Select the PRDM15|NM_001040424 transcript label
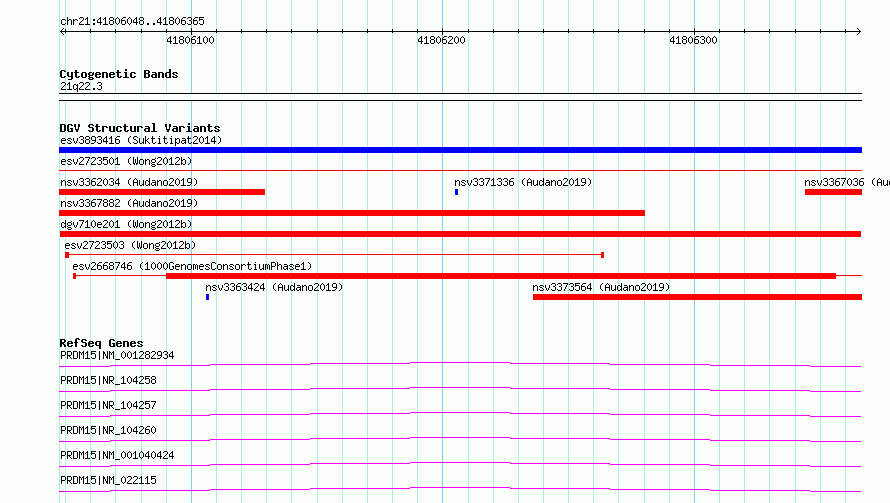This screenshot has width=890, height=503. coord(117,455)
